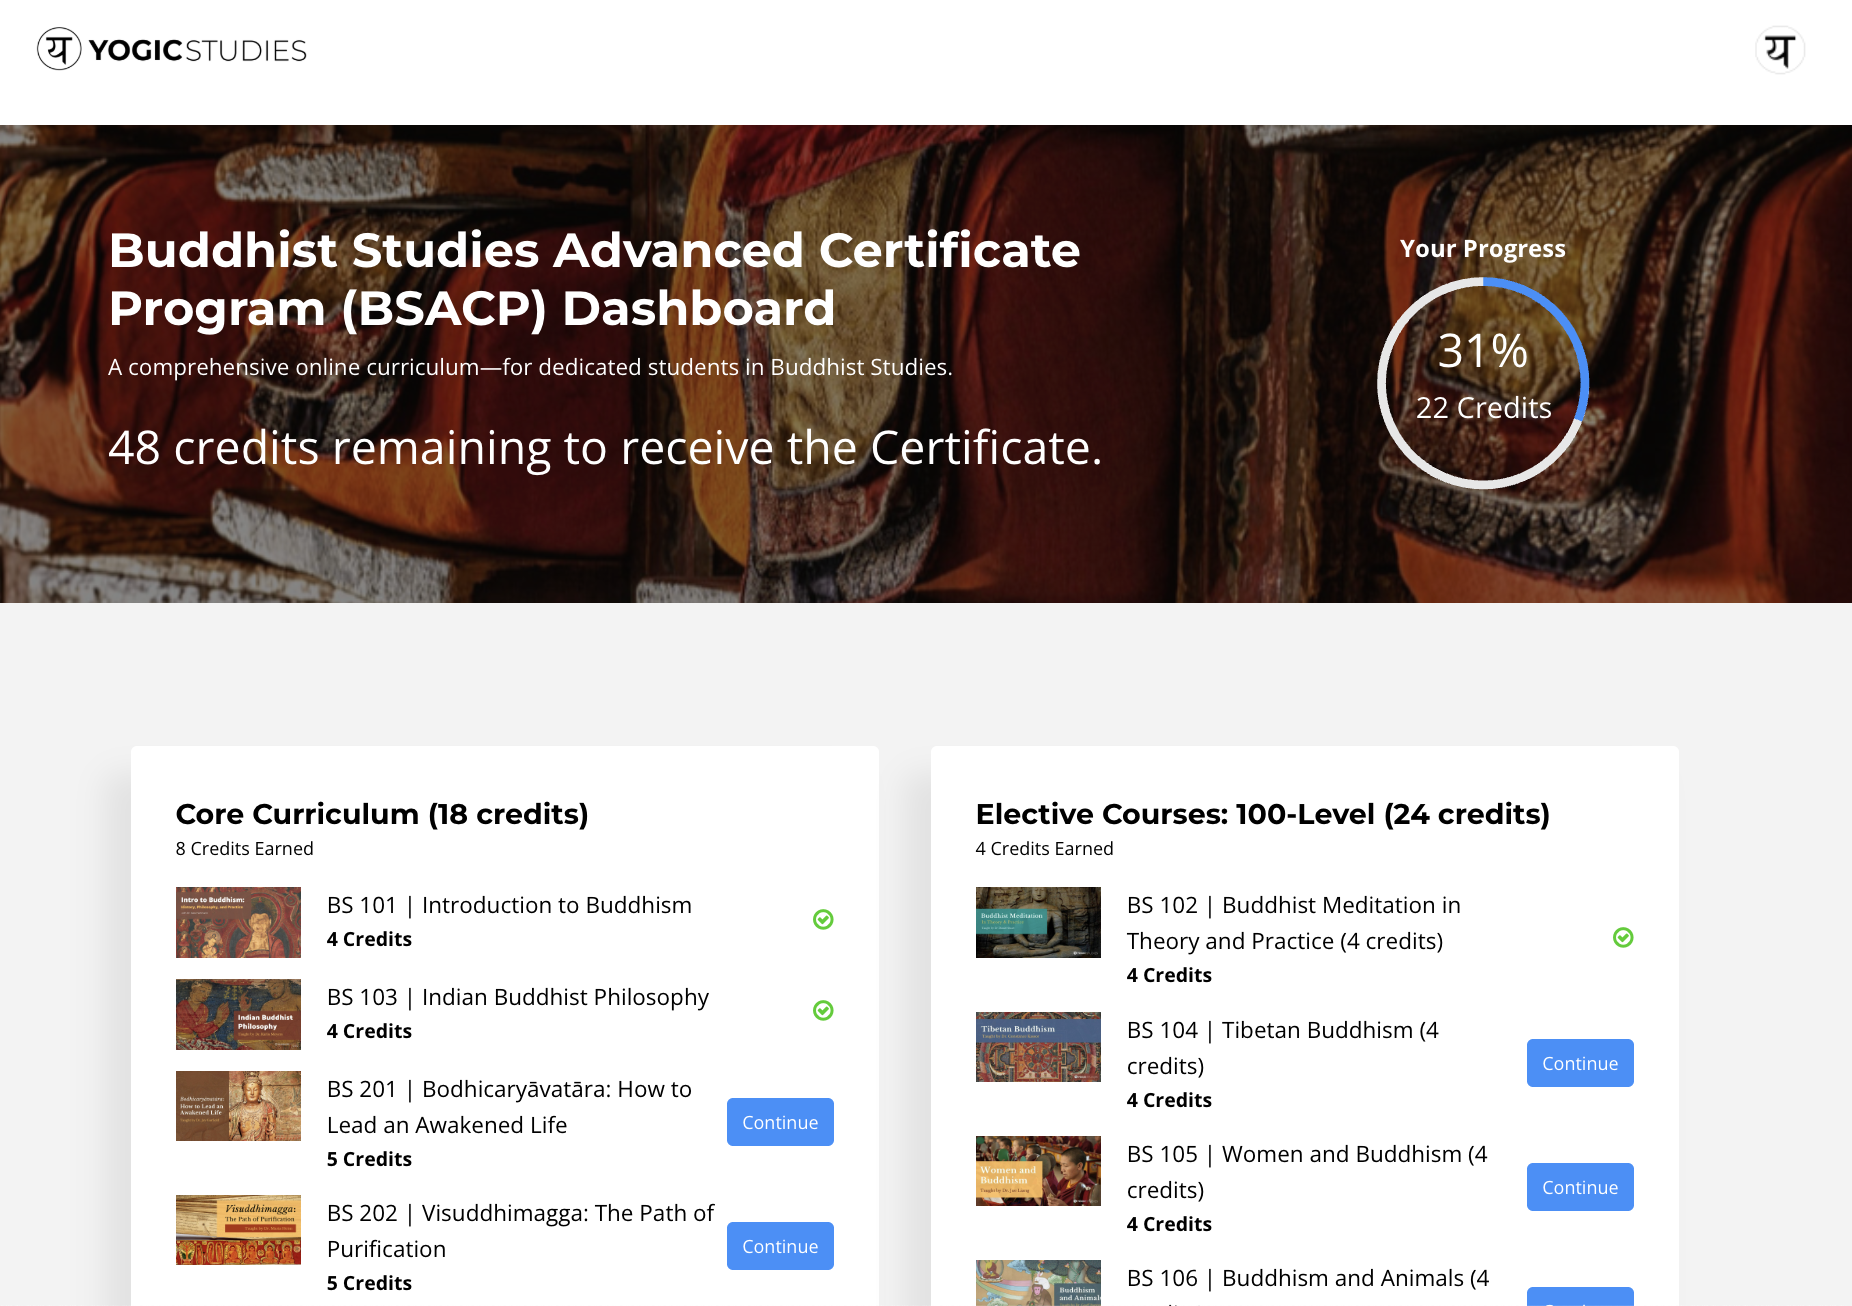Continue BS 104 Tibetan Buddhism course

tap(1580, 1063)
